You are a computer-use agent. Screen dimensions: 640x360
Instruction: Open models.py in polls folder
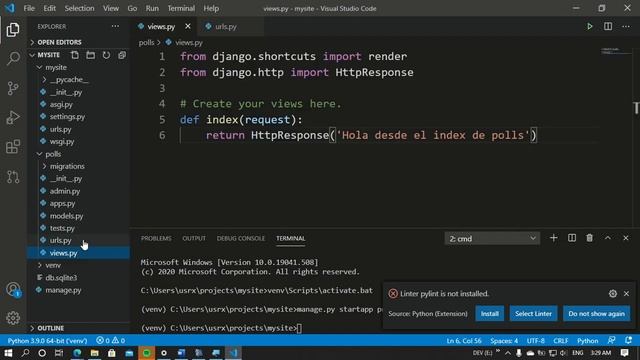[67, 216]
